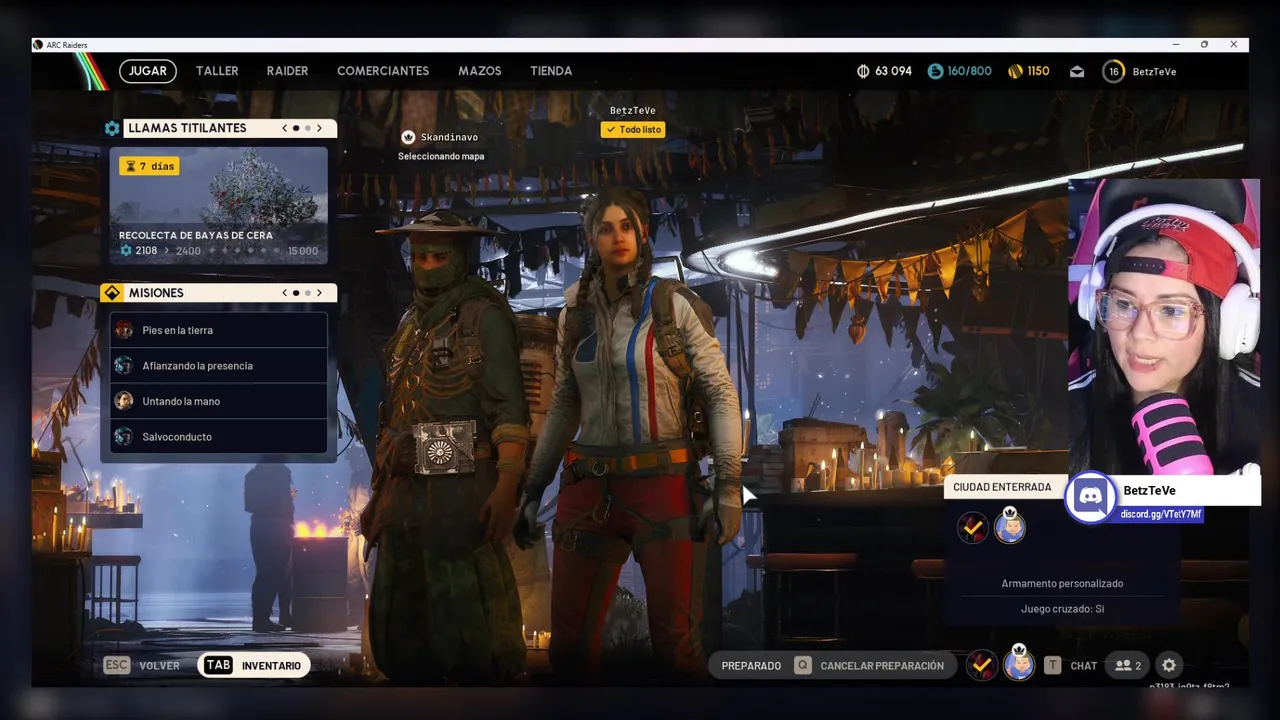Select the mission Afianzando la presencia
Image resolution: width=1280 pixels, height=720 pixels.
pyautogui.click(x=218, y=366)
